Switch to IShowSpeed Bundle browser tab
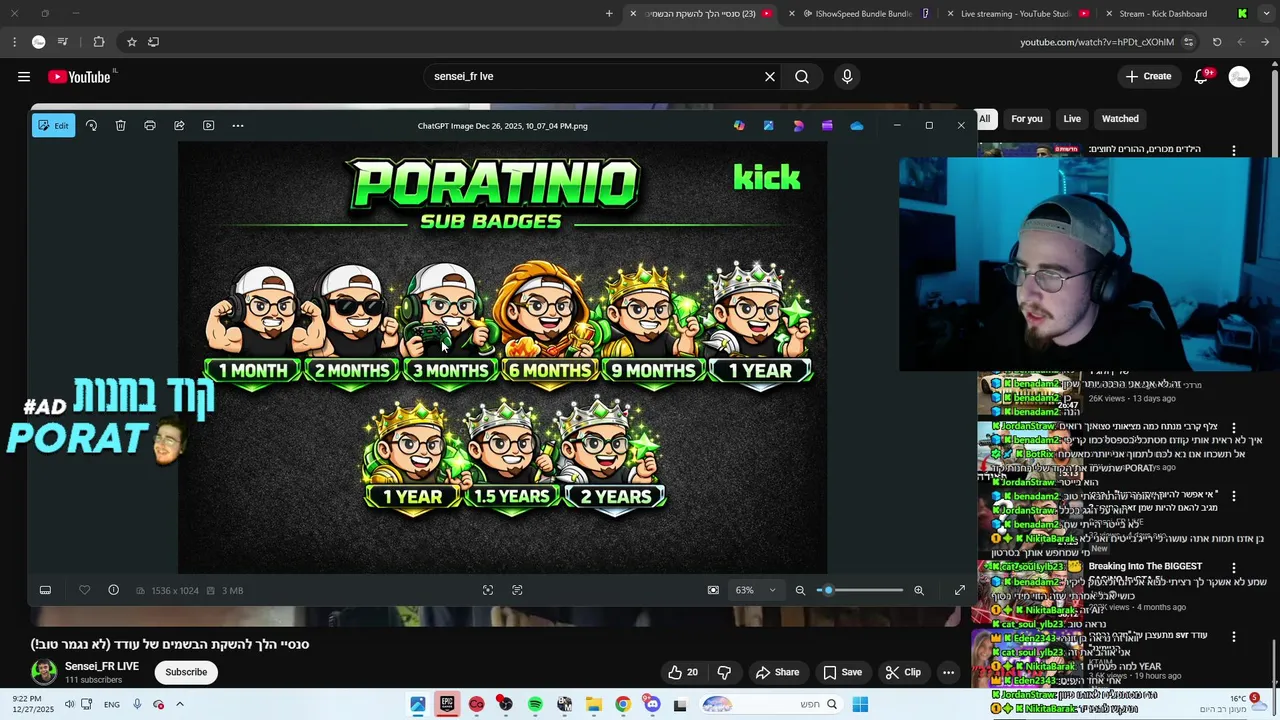This screenshot has height=720, width=1280. [862, 14]
